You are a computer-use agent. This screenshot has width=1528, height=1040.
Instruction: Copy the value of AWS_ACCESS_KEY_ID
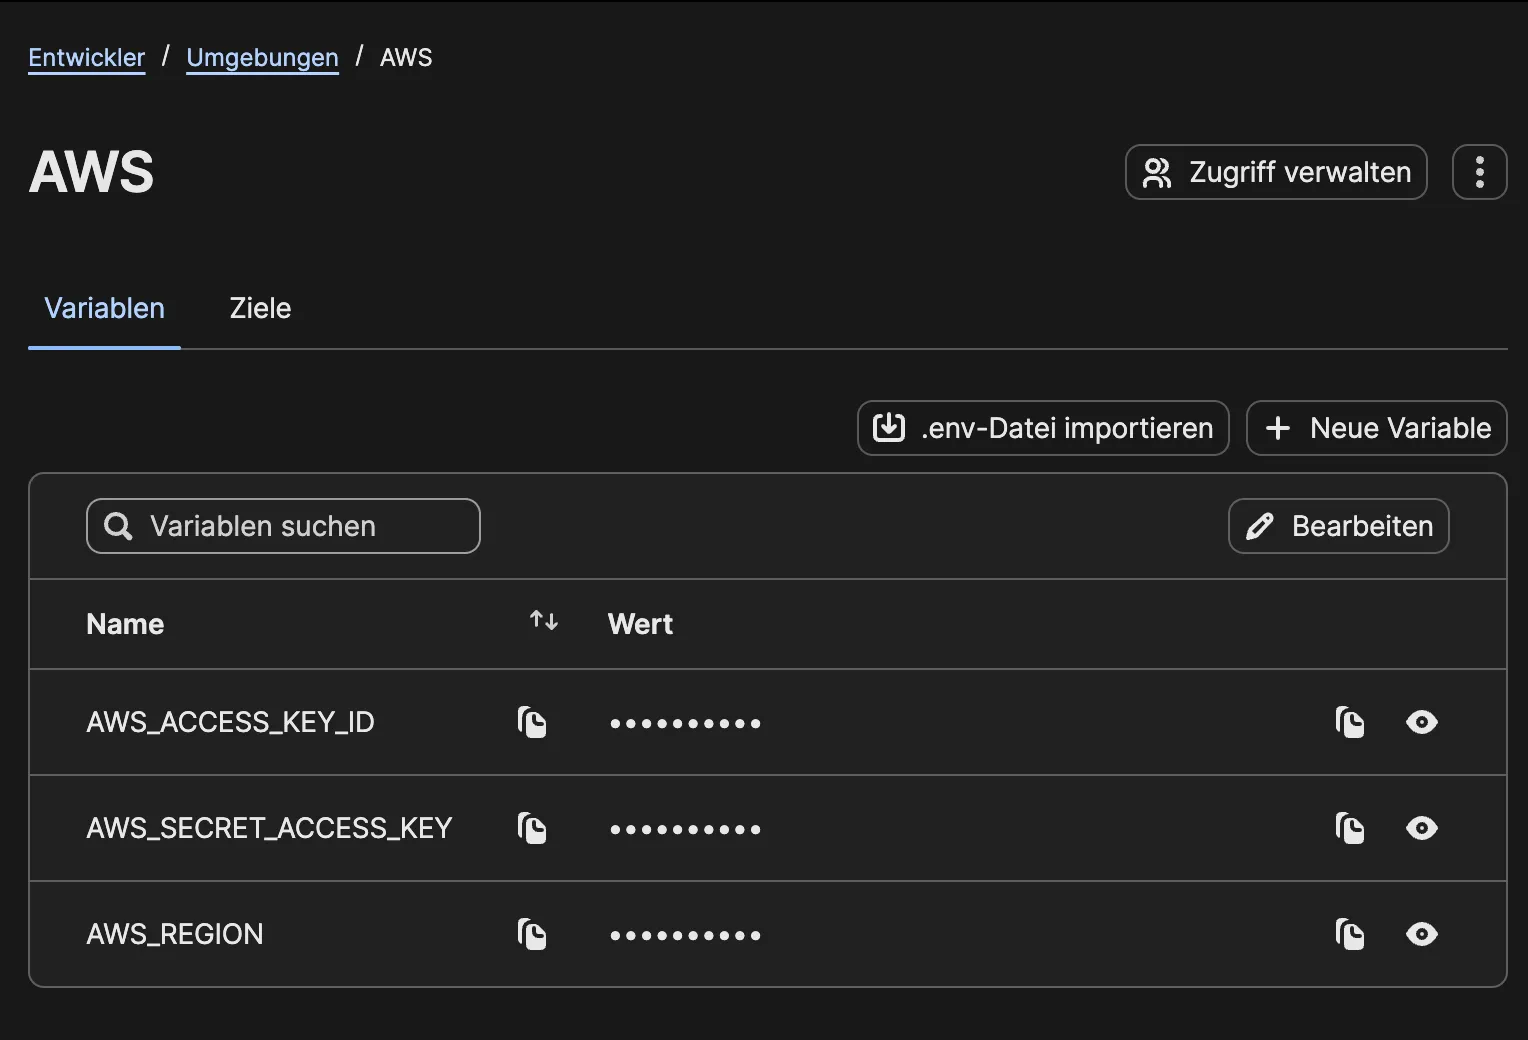click(x=1350, y=722)
